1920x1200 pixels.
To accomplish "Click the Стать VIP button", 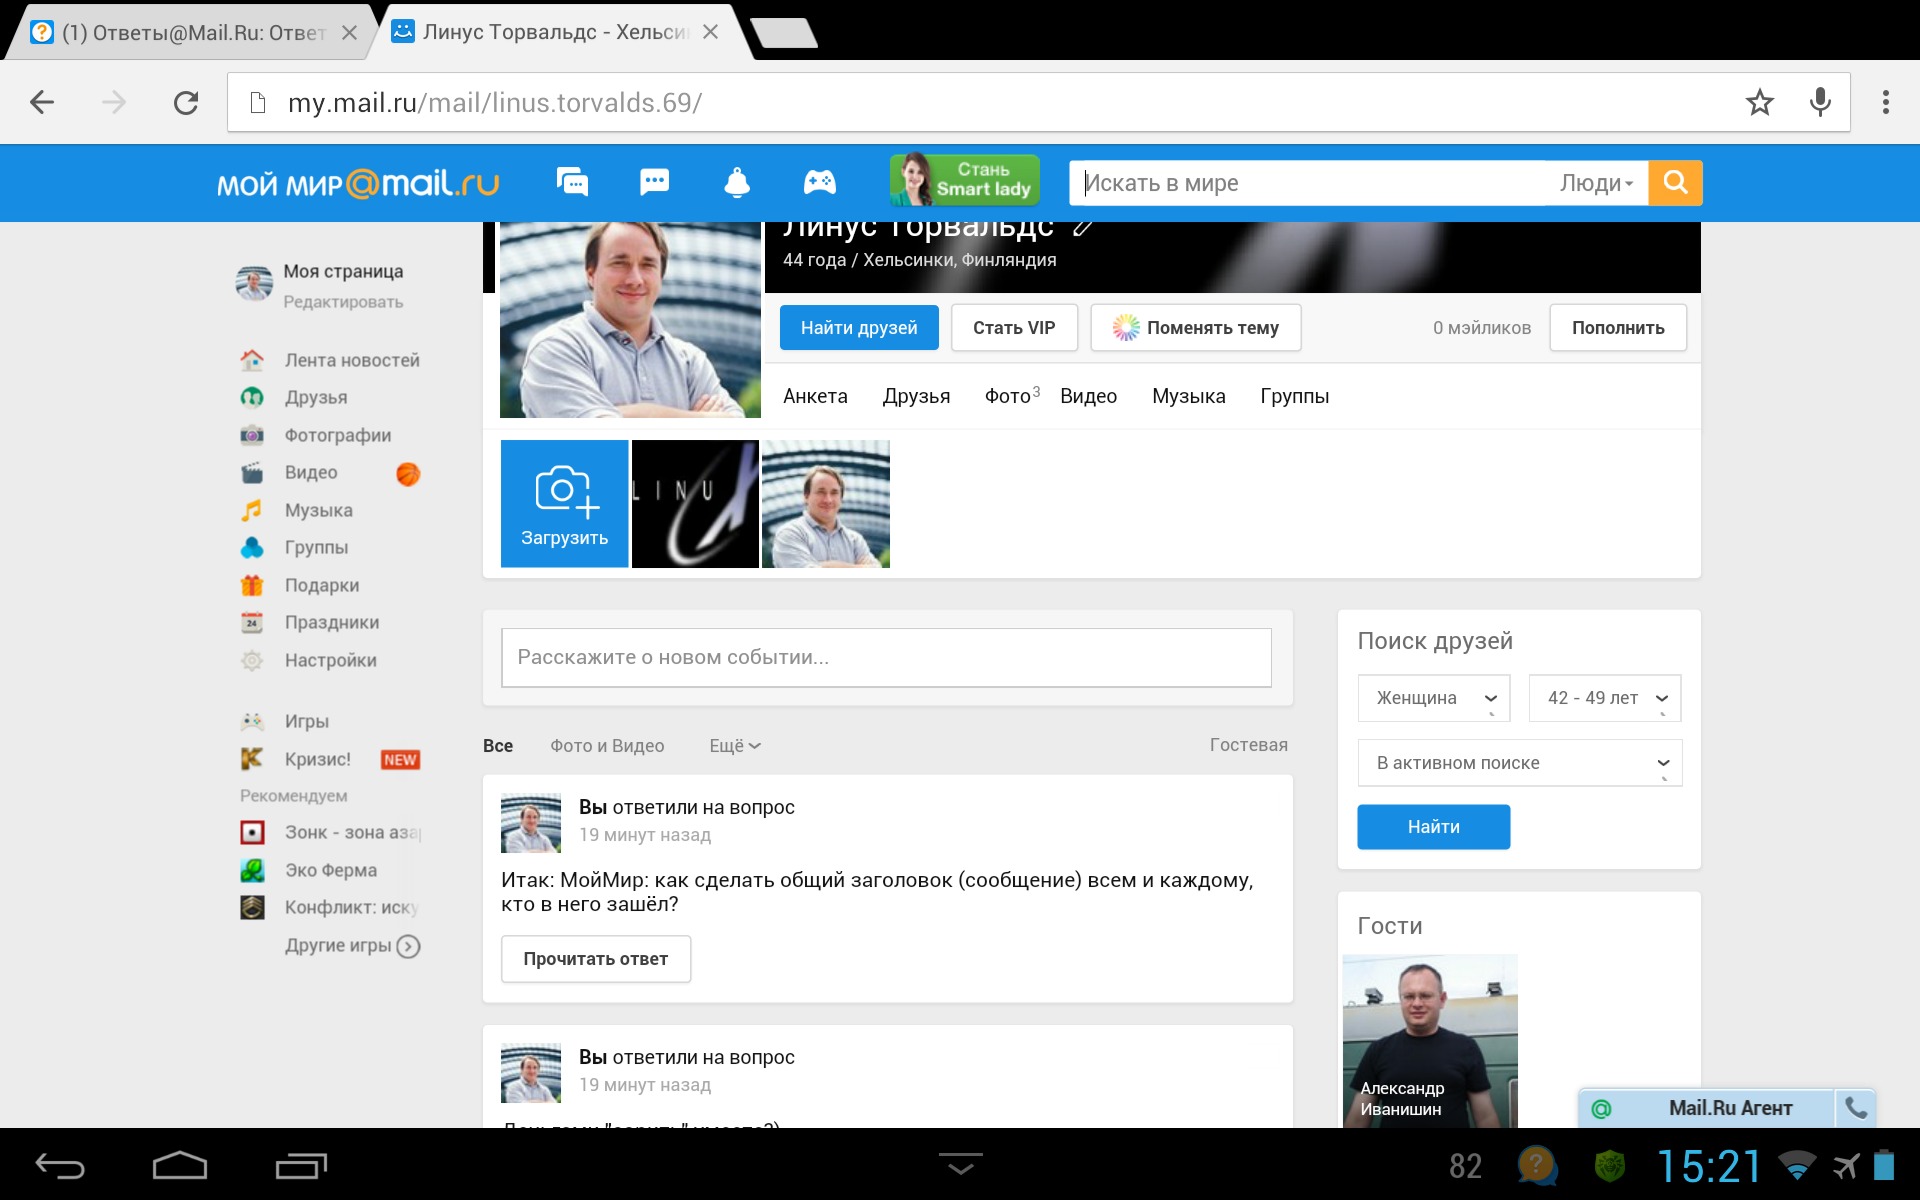I will (1014, 328).
